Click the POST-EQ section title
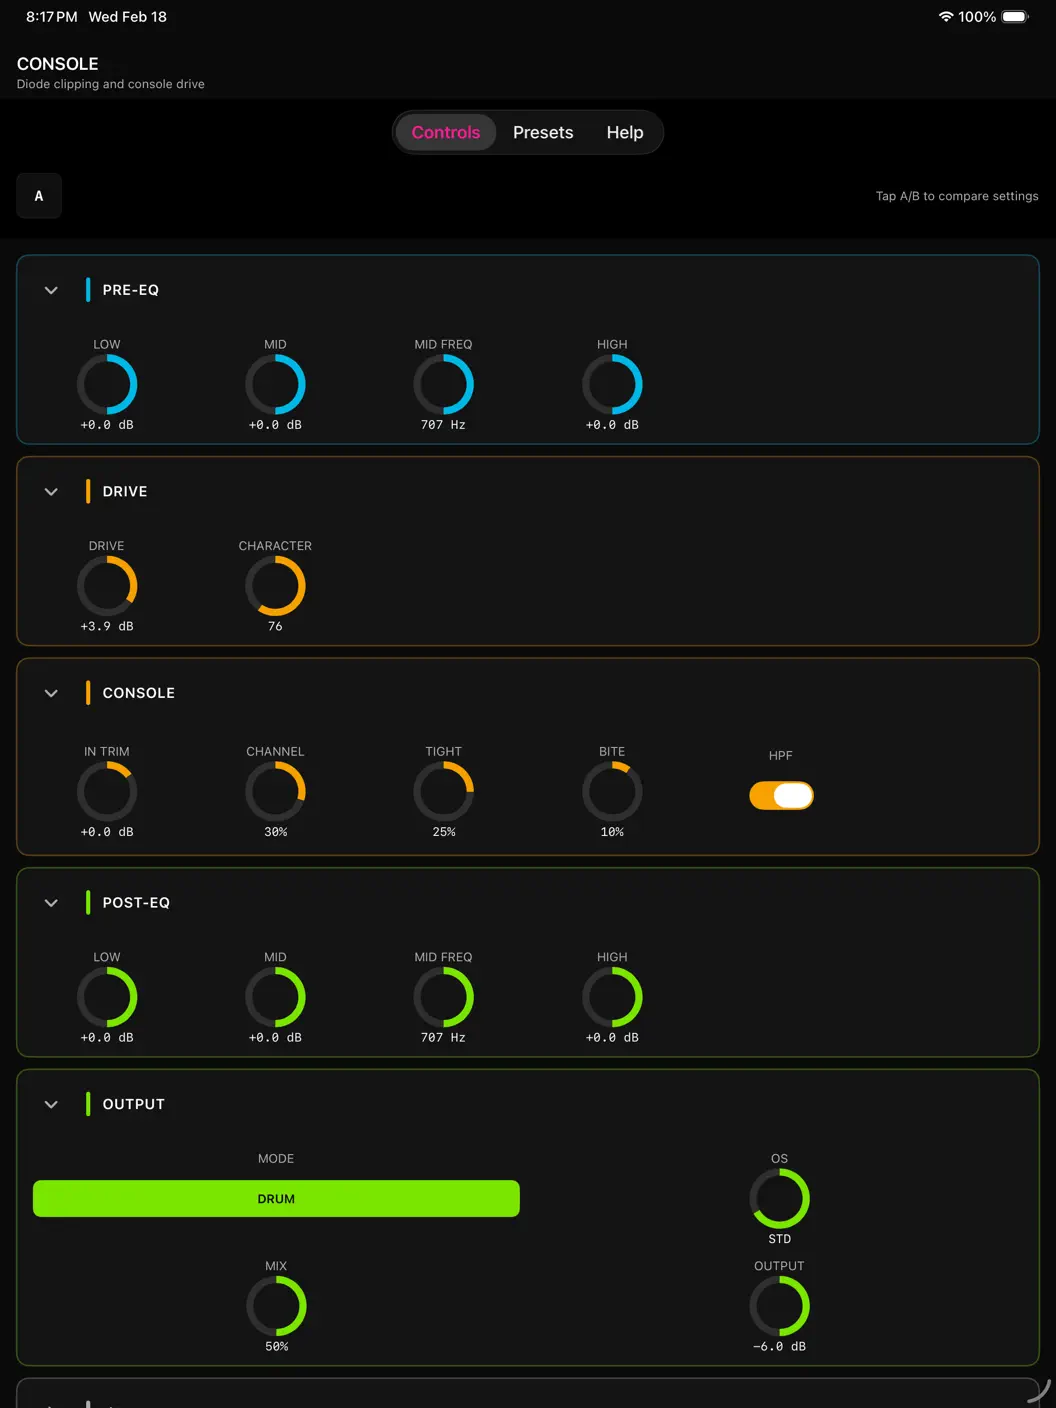1056x1408 pixels. click(x=136, y=903)
